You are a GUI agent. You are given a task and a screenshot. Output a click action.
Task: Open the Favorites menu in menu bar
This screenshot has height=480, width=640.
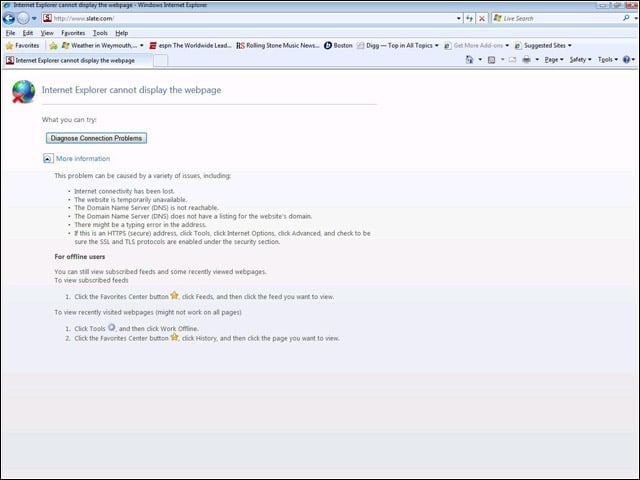pos(73,33)
